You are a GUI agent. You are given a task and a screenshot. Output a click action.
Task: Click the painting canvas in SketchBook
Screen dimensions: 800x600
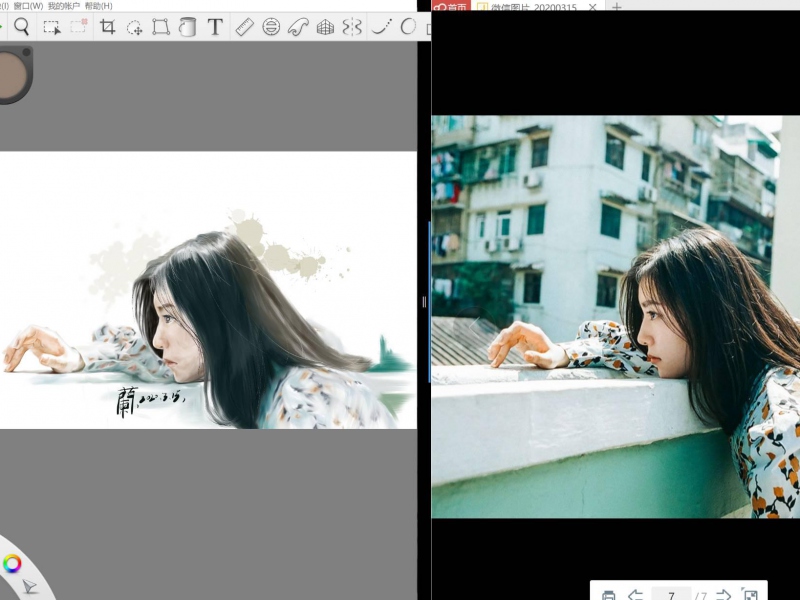(208, 290)
